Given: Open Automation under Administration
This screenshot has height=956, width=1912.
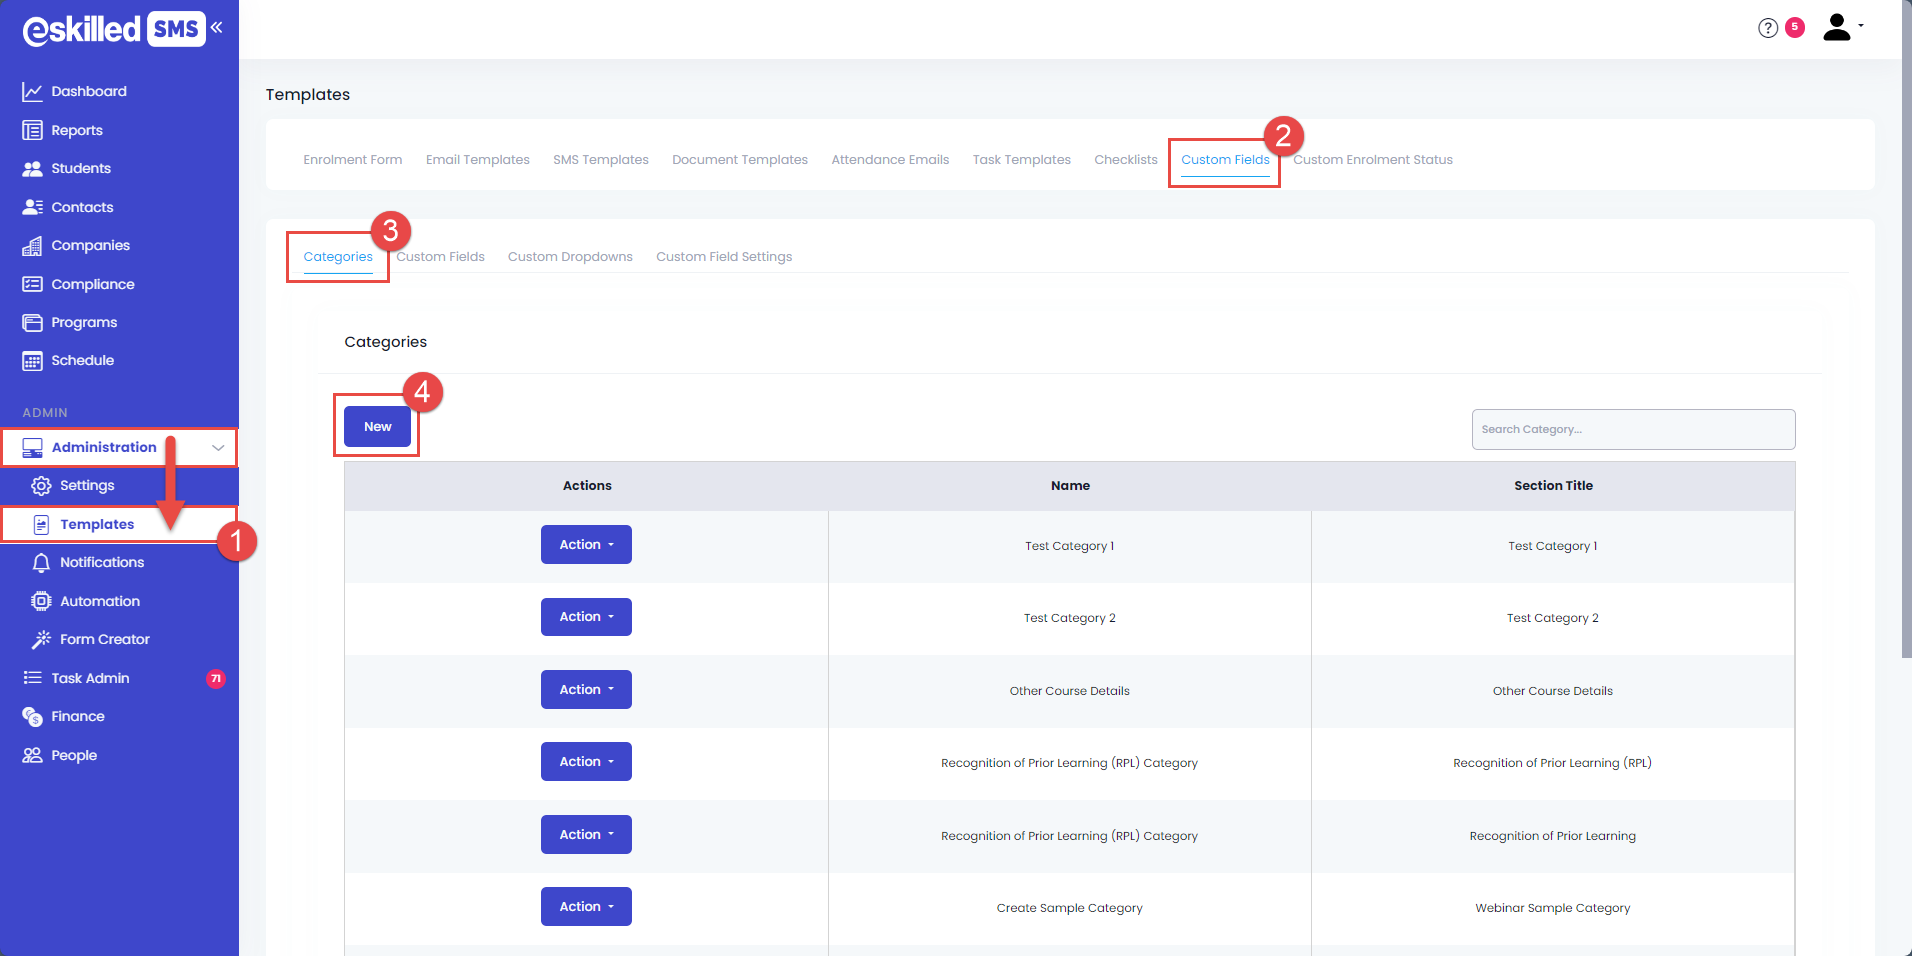Looking at the screenshot, I should click(x=99, y=602).
